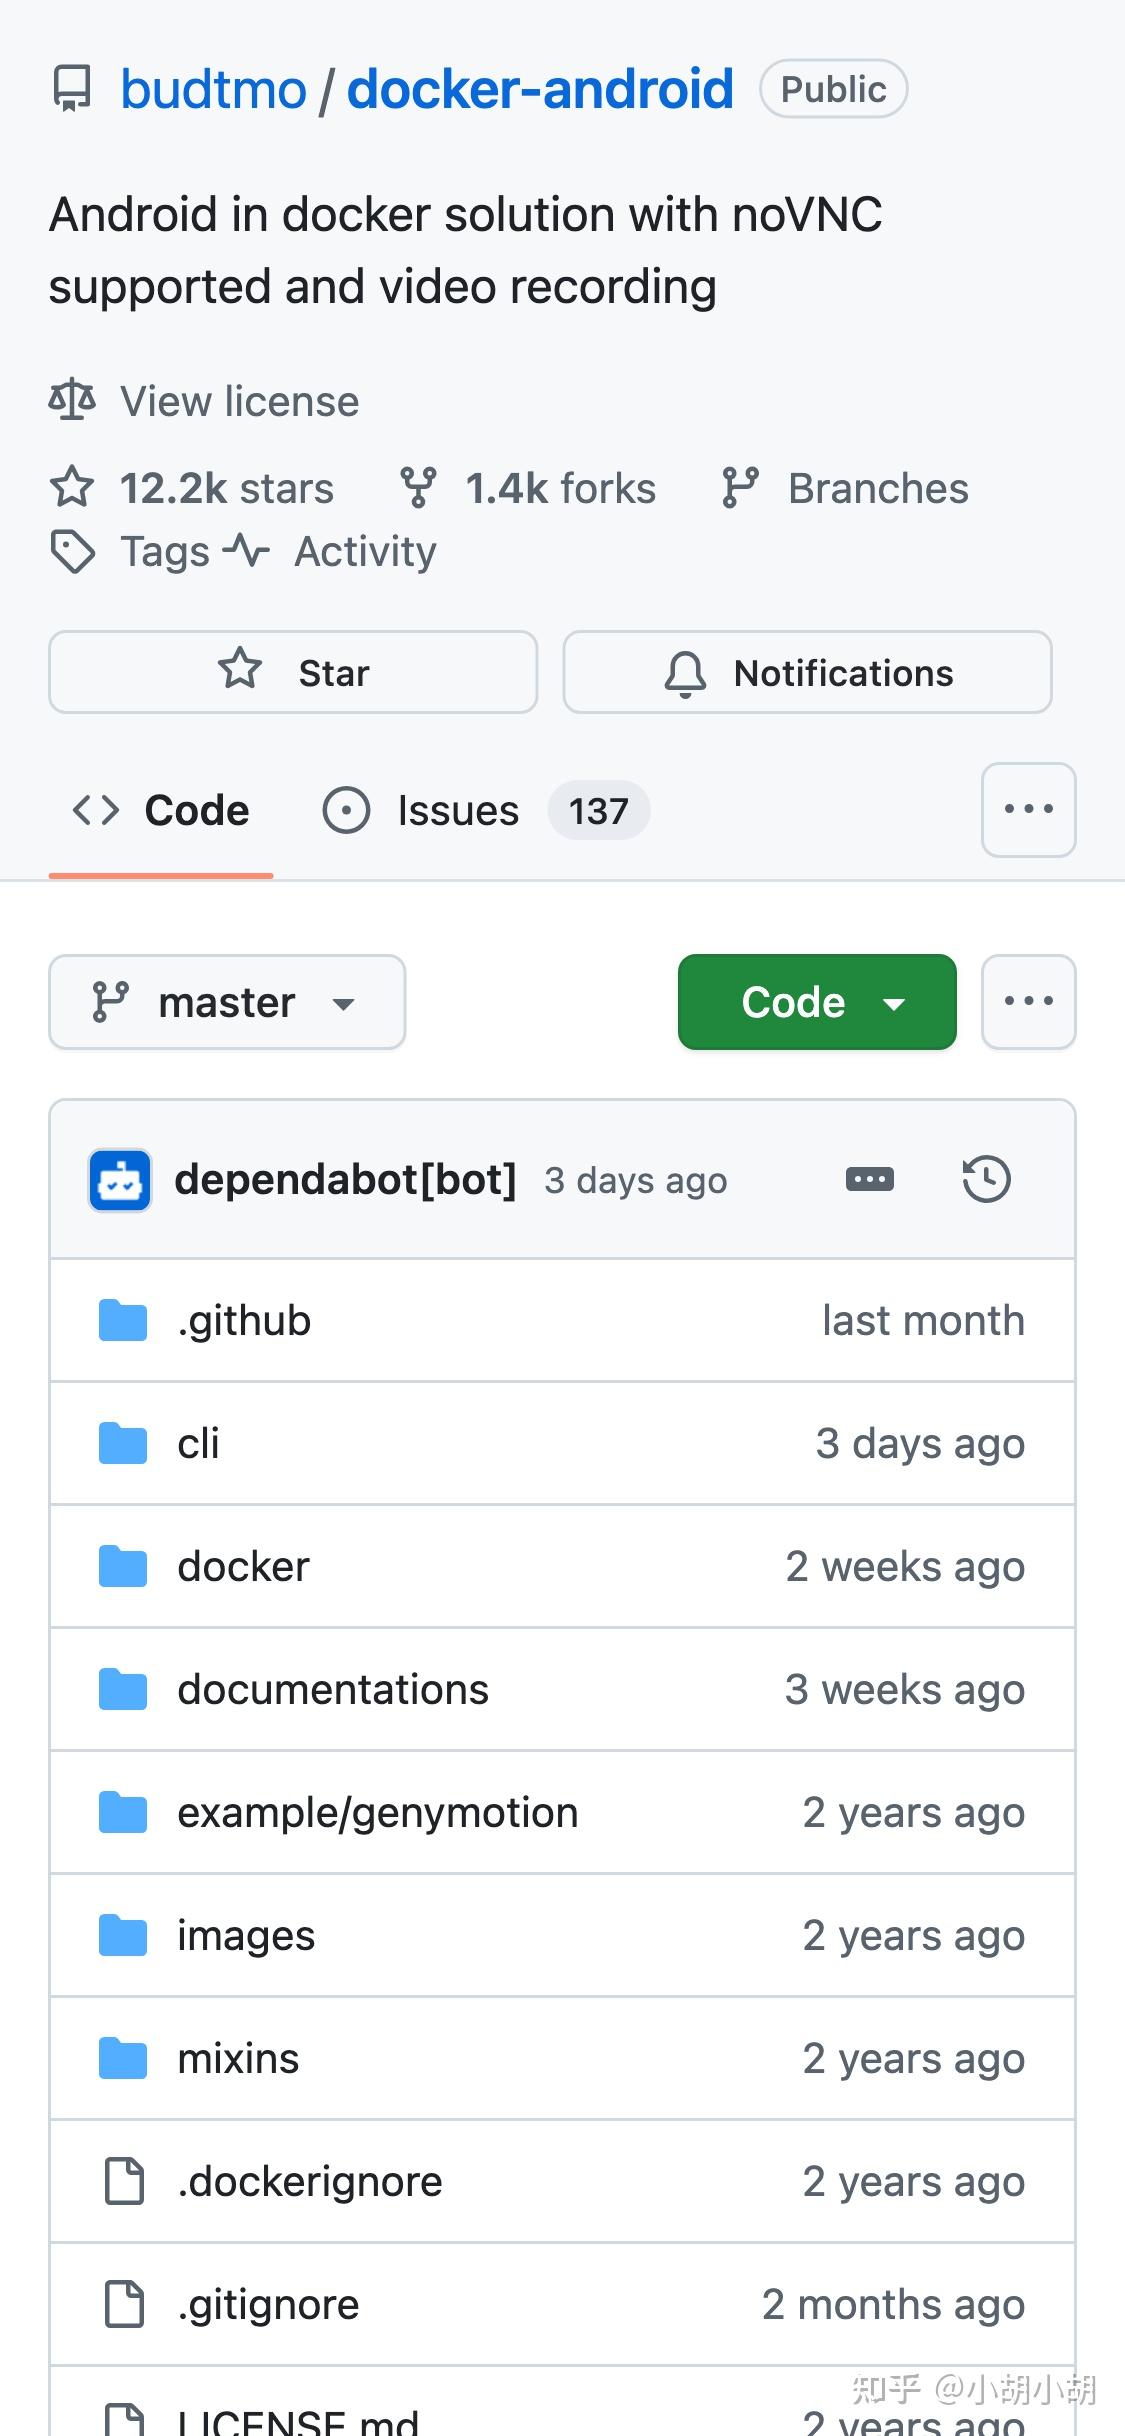1125x2436 pixels.
Task: Open the Activity link
Action: (x=366, y=551)
